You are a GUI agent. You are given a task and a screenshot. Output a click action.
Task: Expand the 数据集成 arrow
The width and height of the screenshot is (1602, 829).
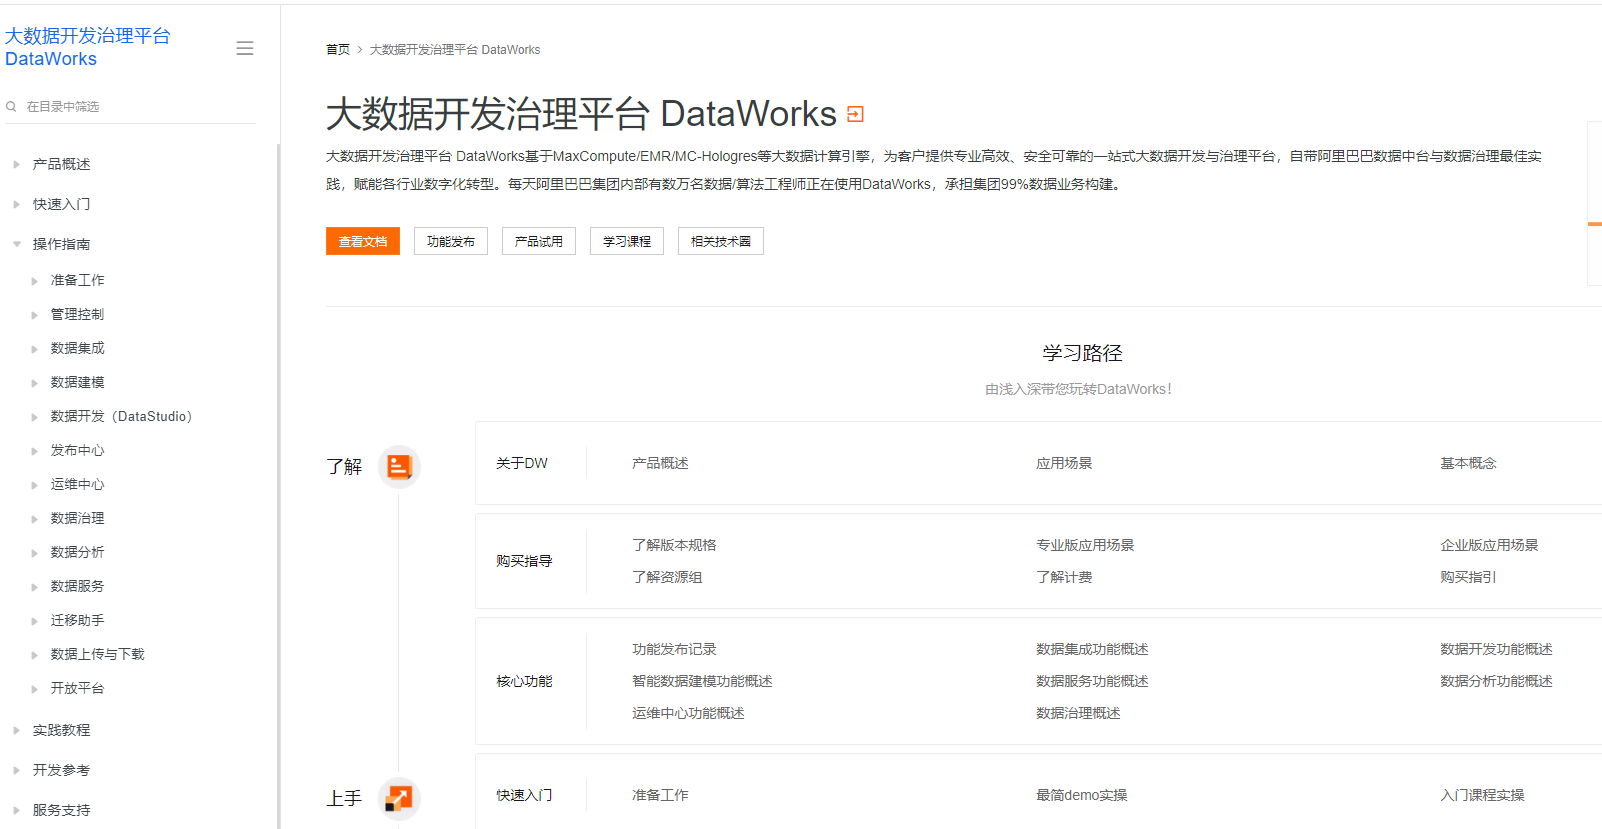coord(34,349)
